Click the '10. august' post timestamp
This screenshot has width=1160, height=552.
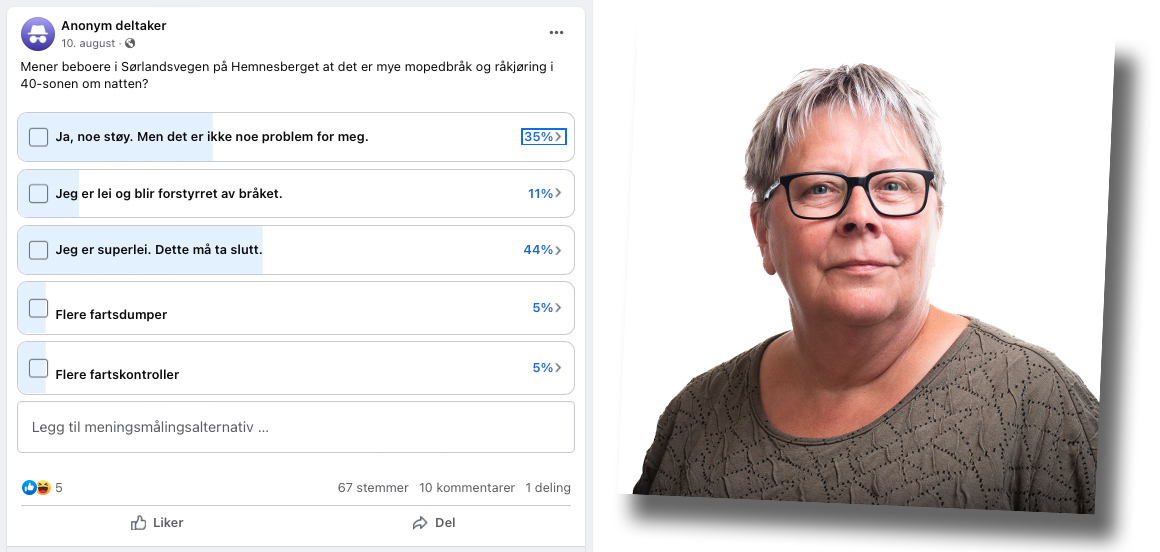pyautogui.click(x=88, y=44)
